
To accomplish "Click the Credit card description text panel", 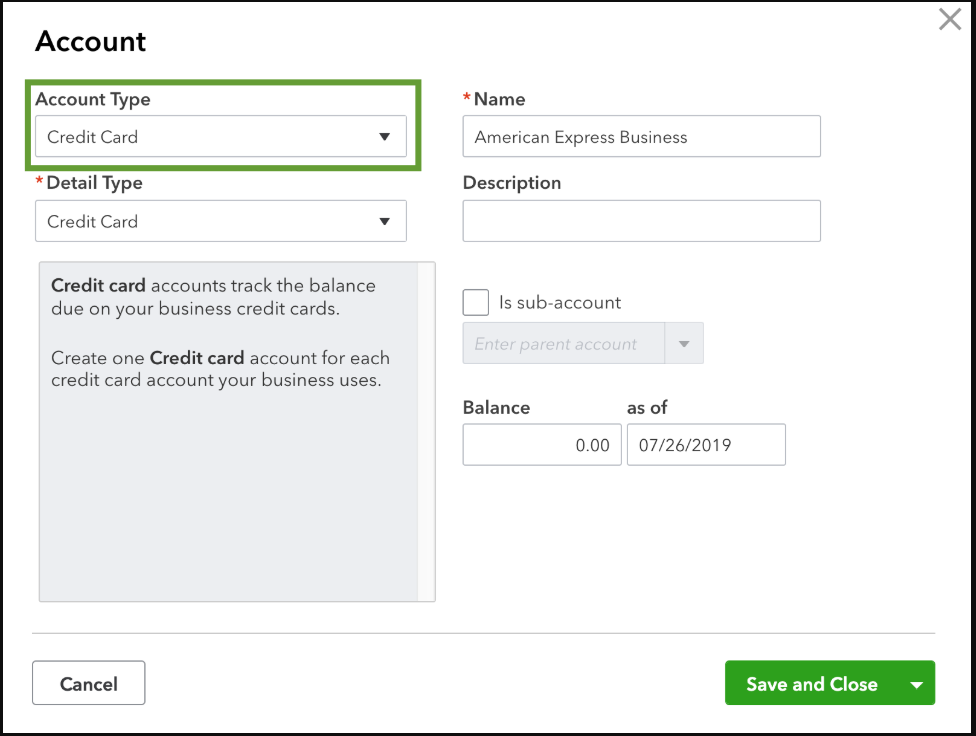I will pyautogui.click(x=227, y=431).
